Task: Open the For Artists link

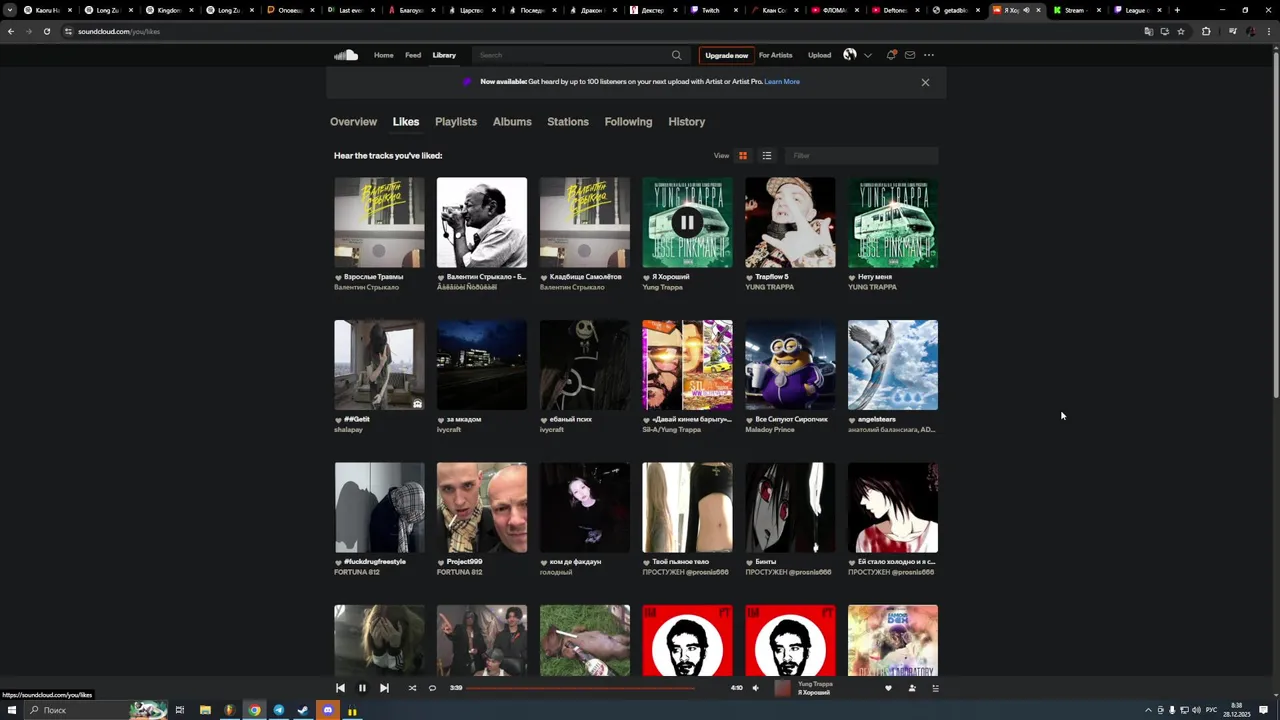Action: pos(776,55)
